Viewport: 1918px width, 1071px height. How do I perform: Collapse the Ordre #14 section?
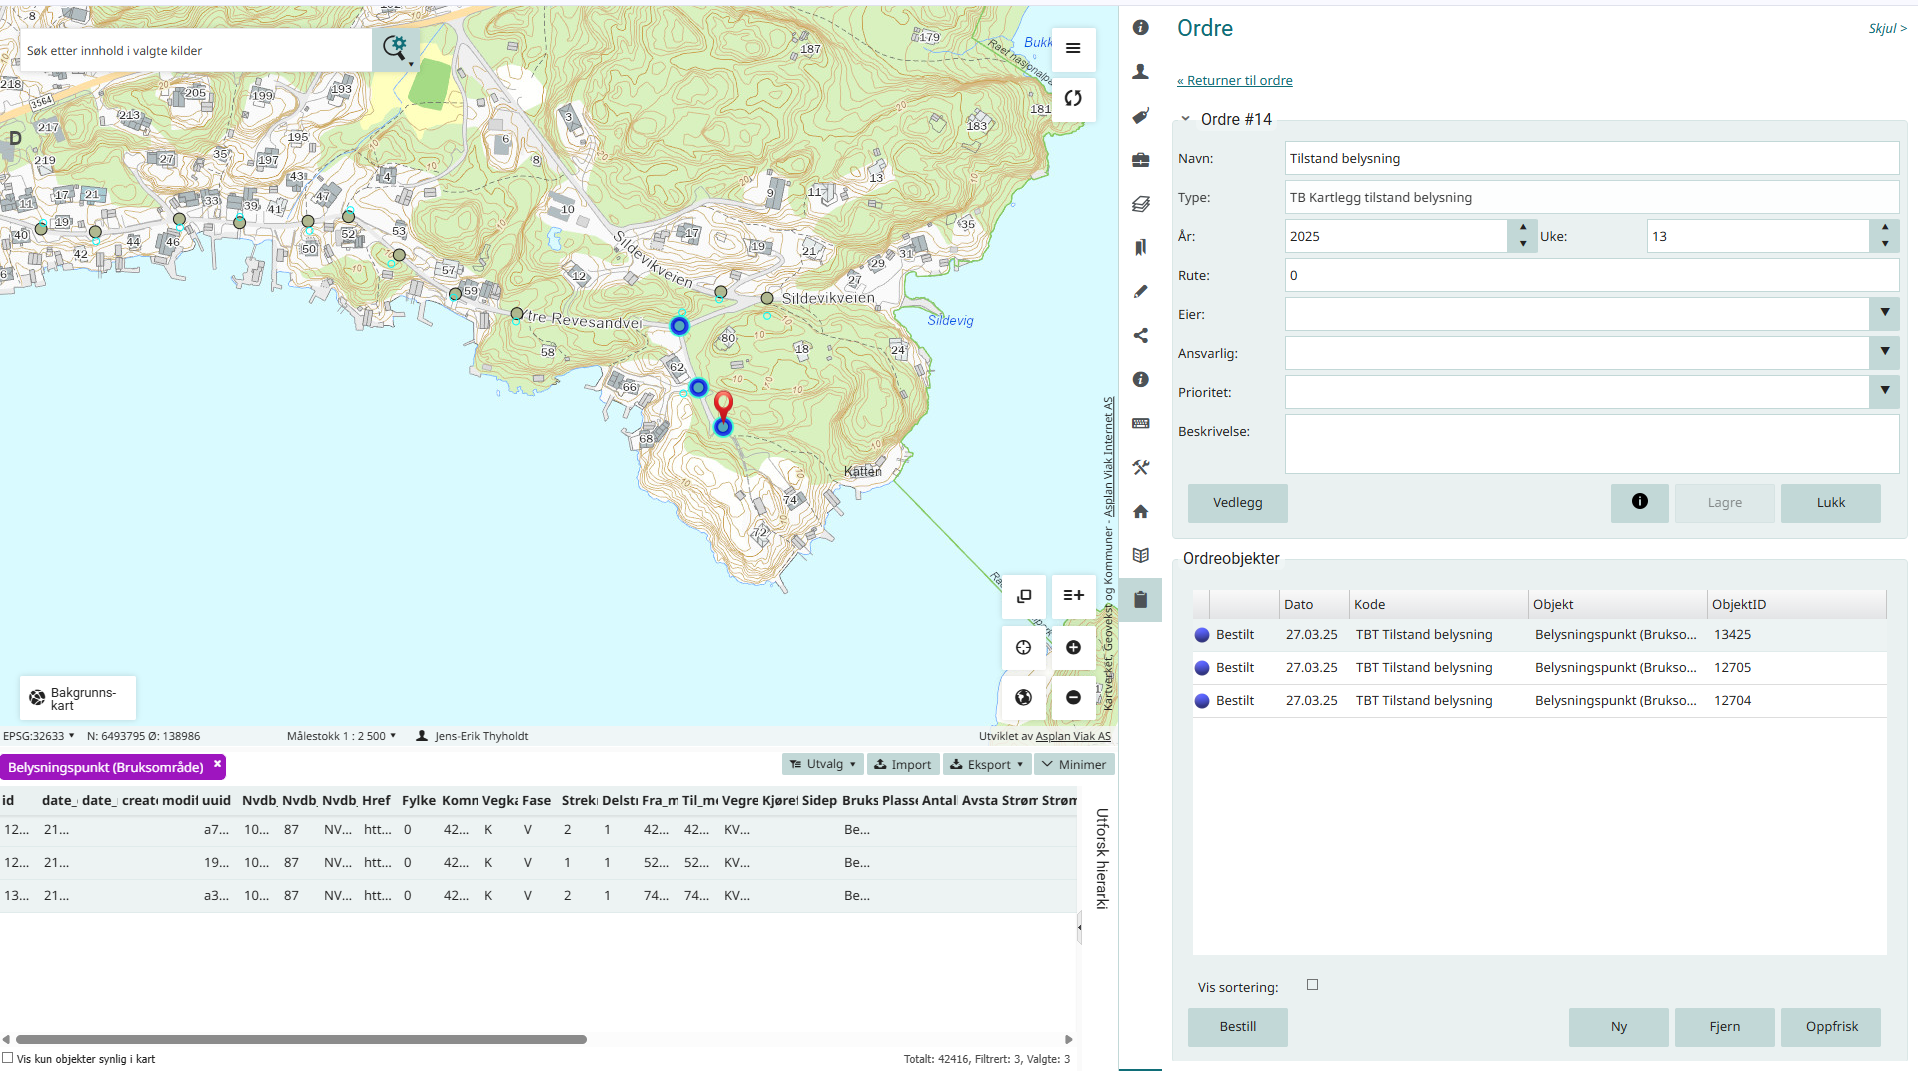tap(1186, 119)
